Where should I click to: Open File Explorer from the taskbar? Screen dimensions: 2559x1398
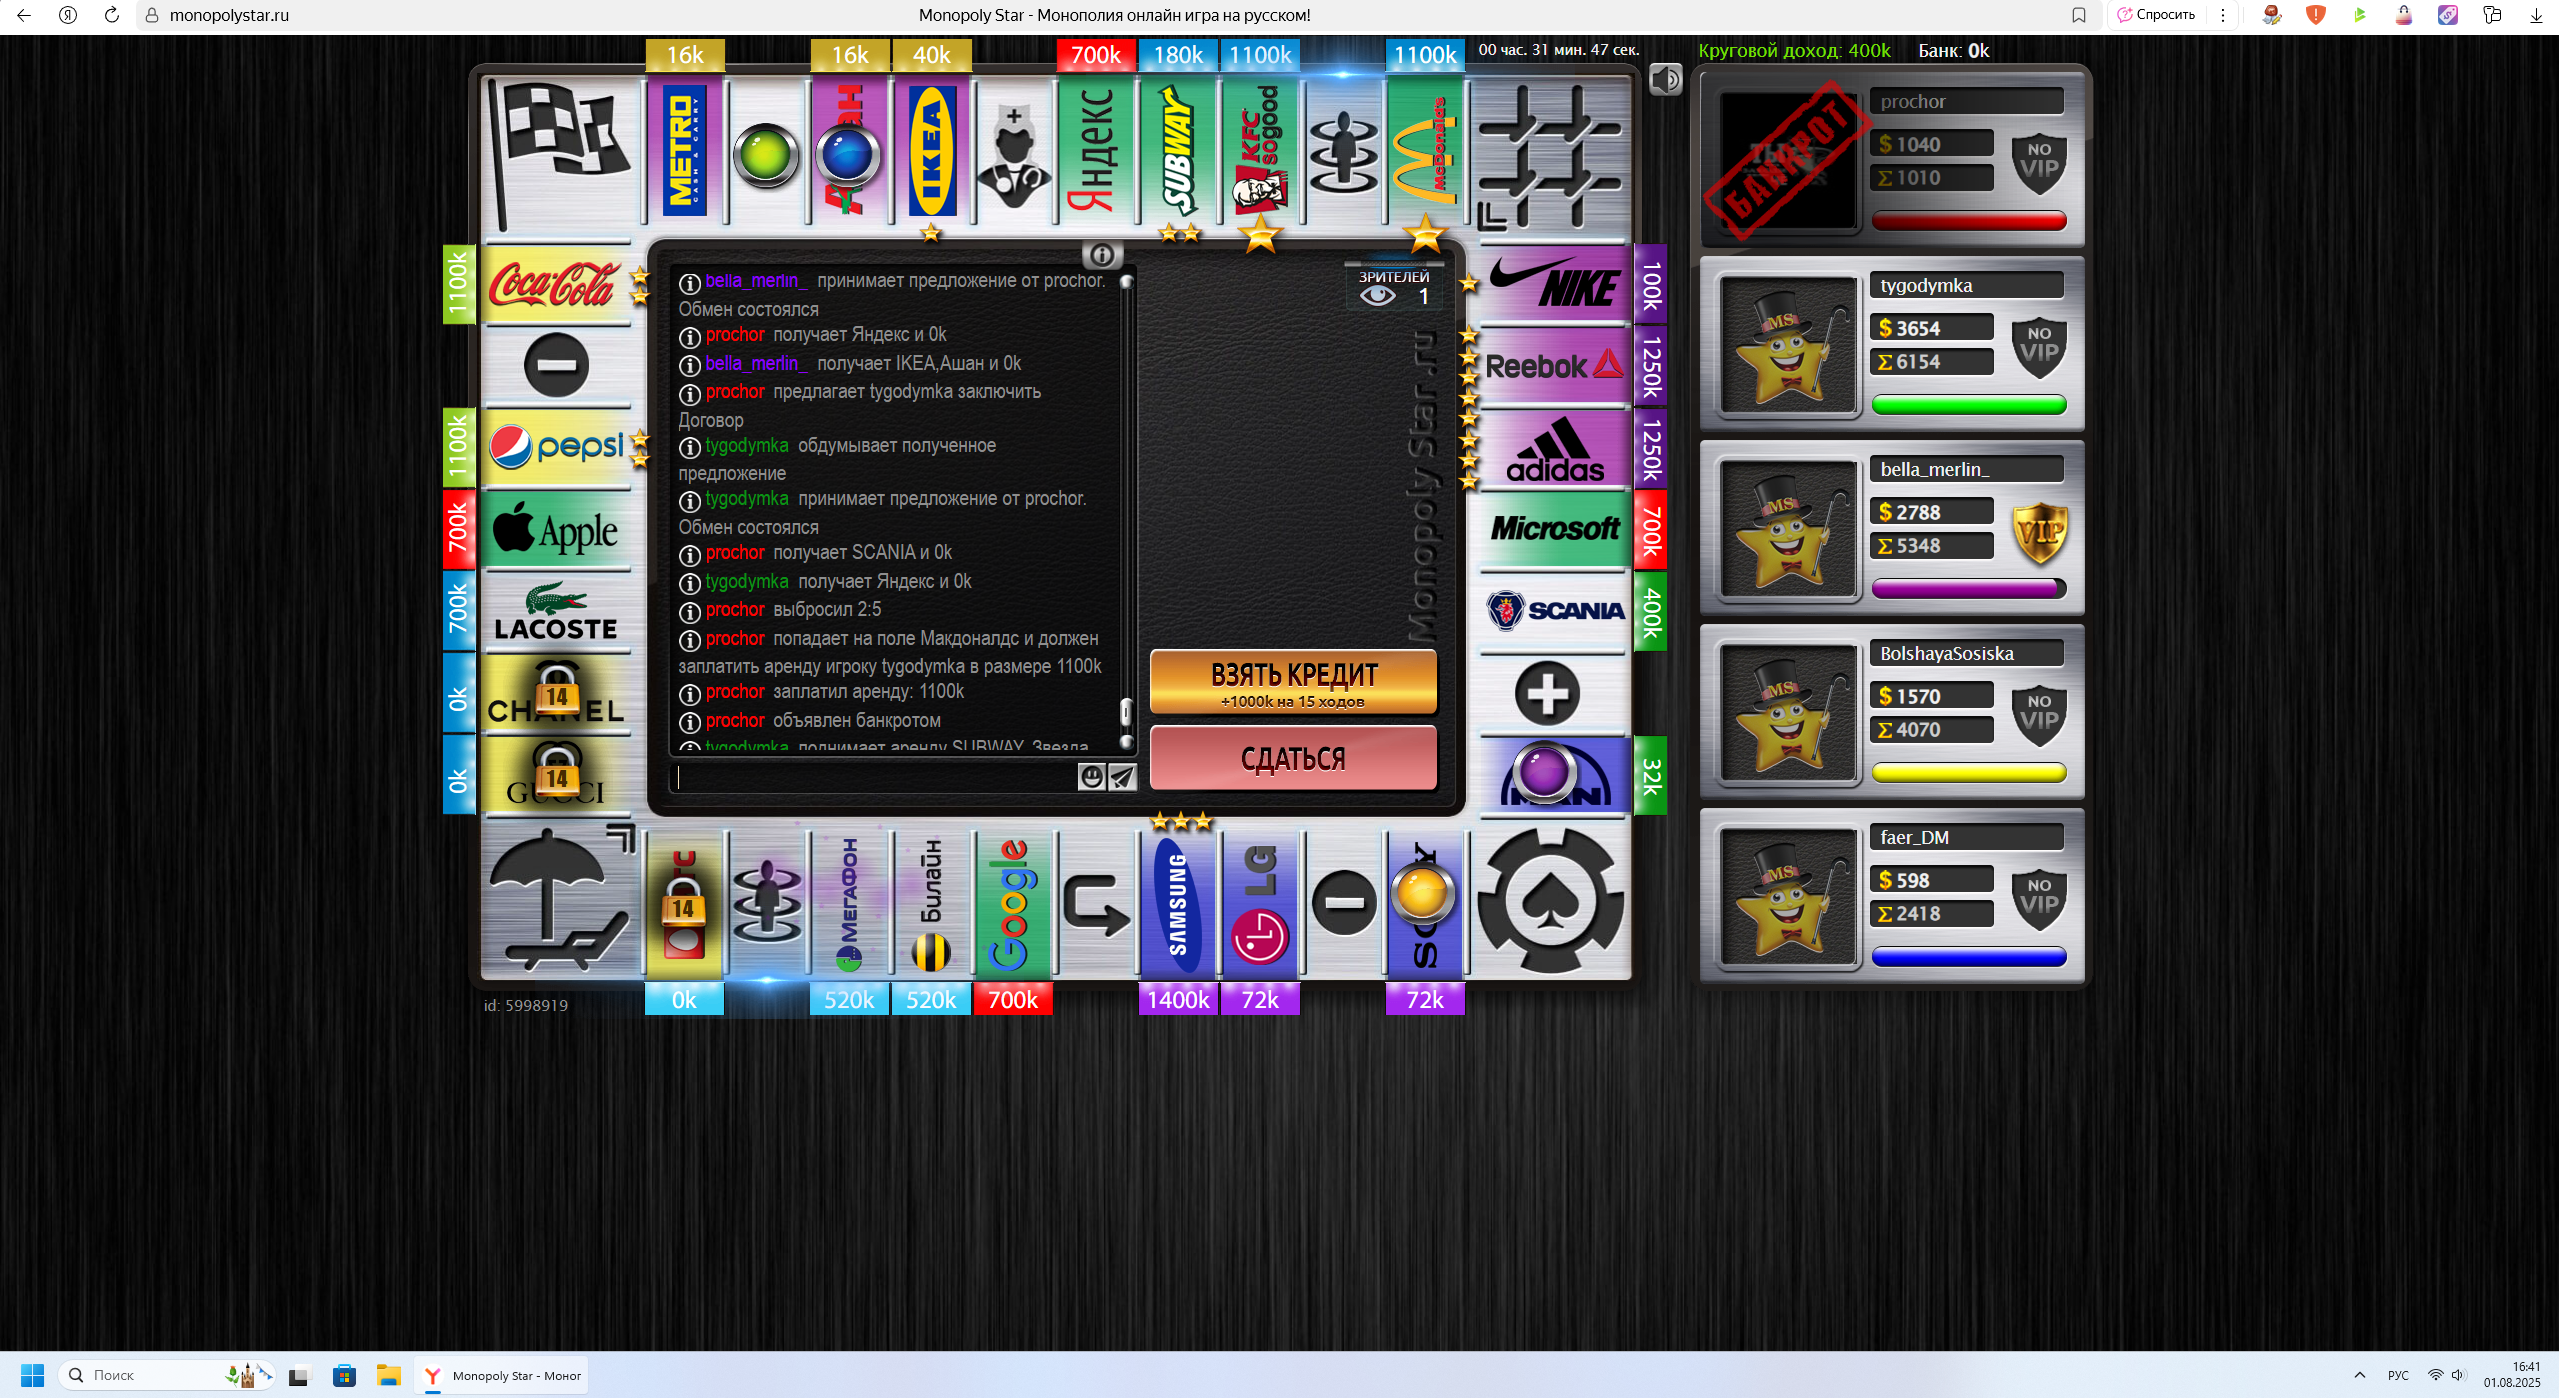click(388, 1375)
